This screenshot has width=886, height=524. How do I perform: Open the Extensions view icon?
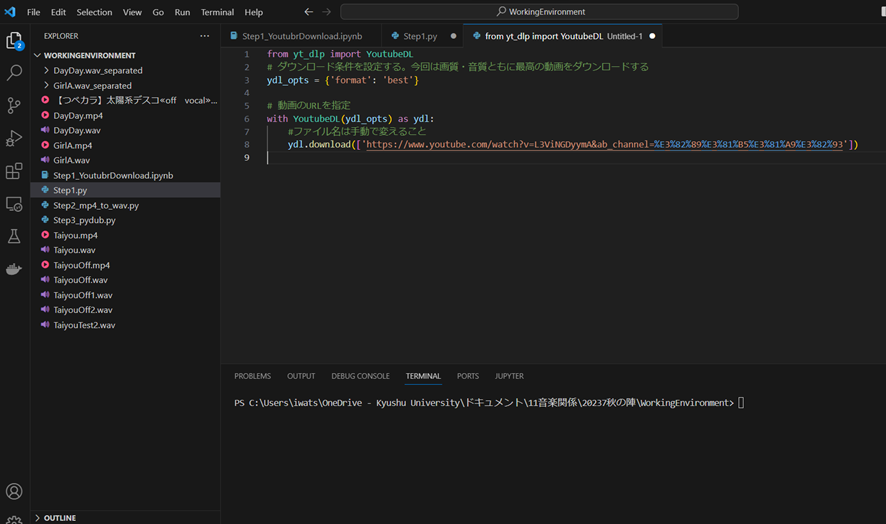pos(14,171)
